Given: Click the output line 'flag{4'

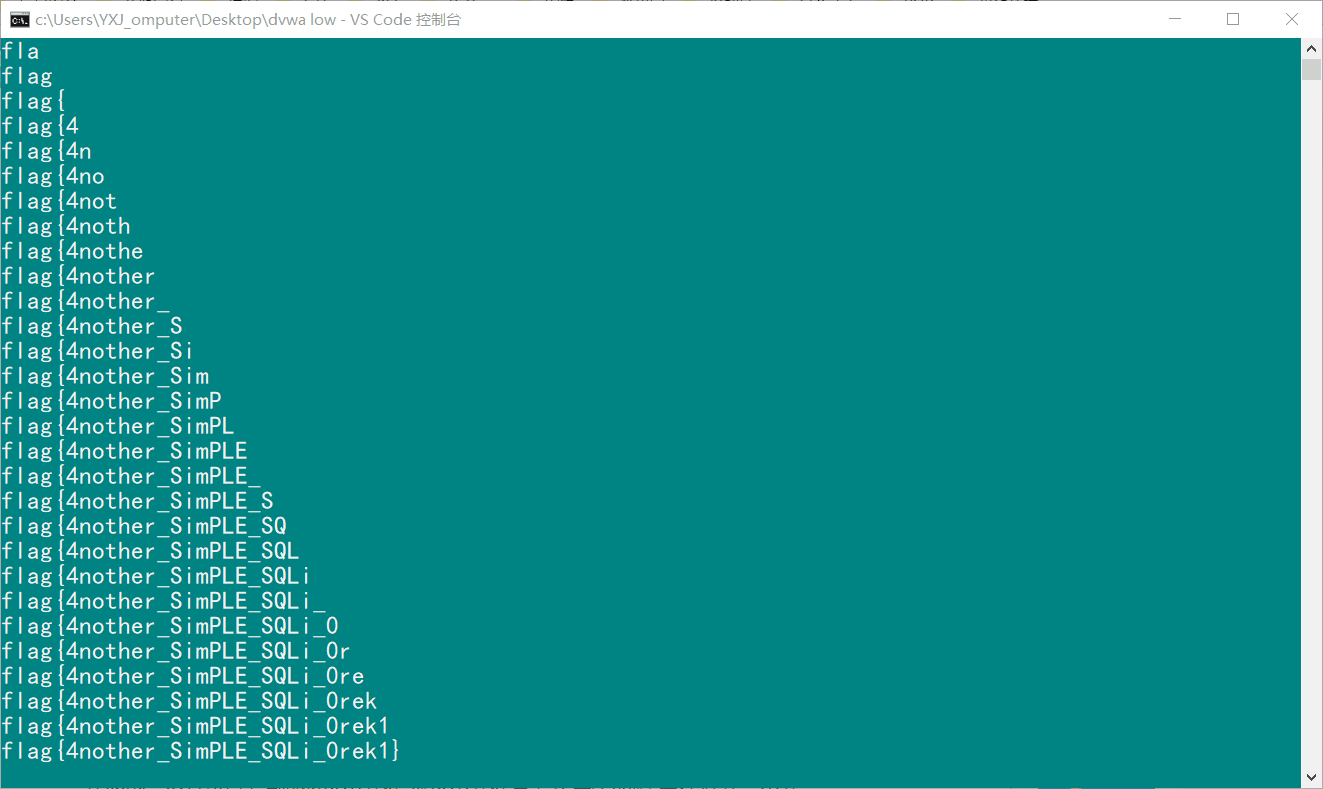Looking at the screenshot, I should pyautogui.click(x=40, y=126).
